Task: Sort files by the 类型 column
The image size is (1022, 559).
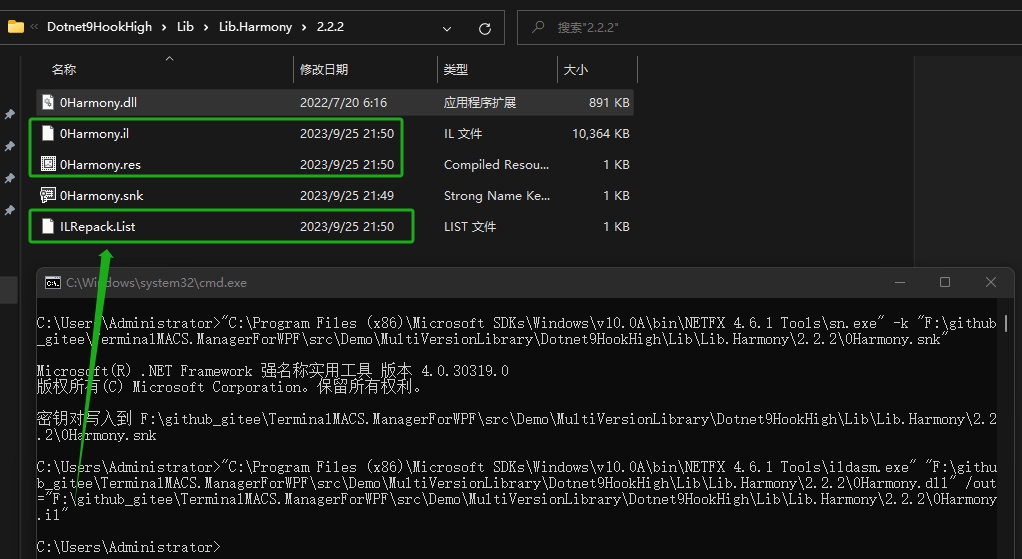Action: click(456, 69)
